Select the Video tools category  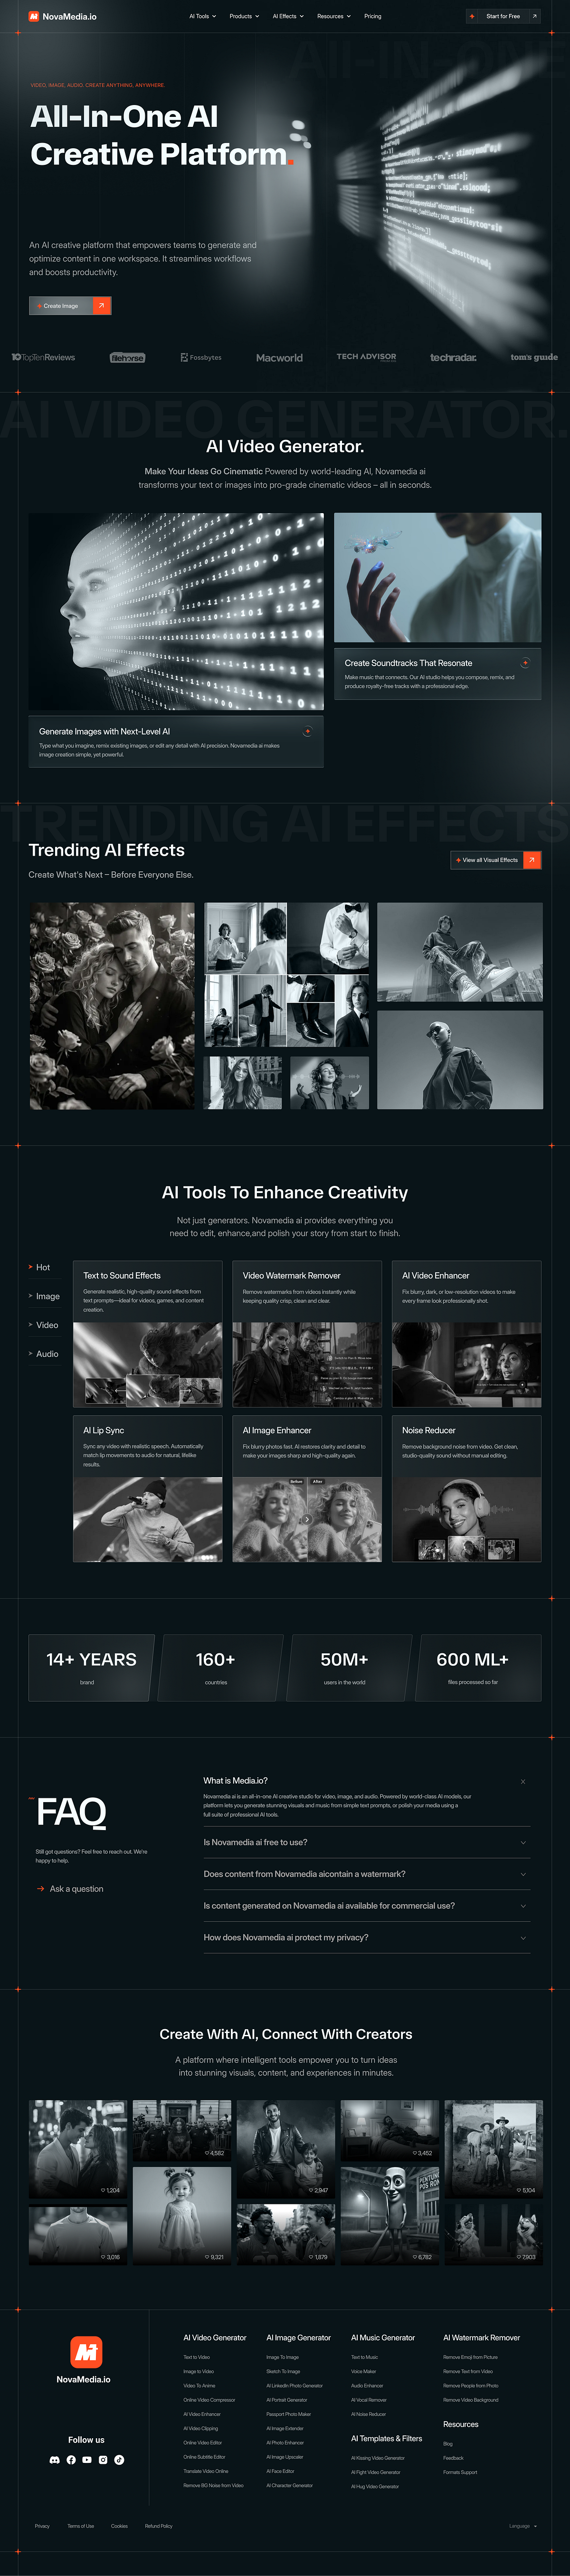(44, 1325)
